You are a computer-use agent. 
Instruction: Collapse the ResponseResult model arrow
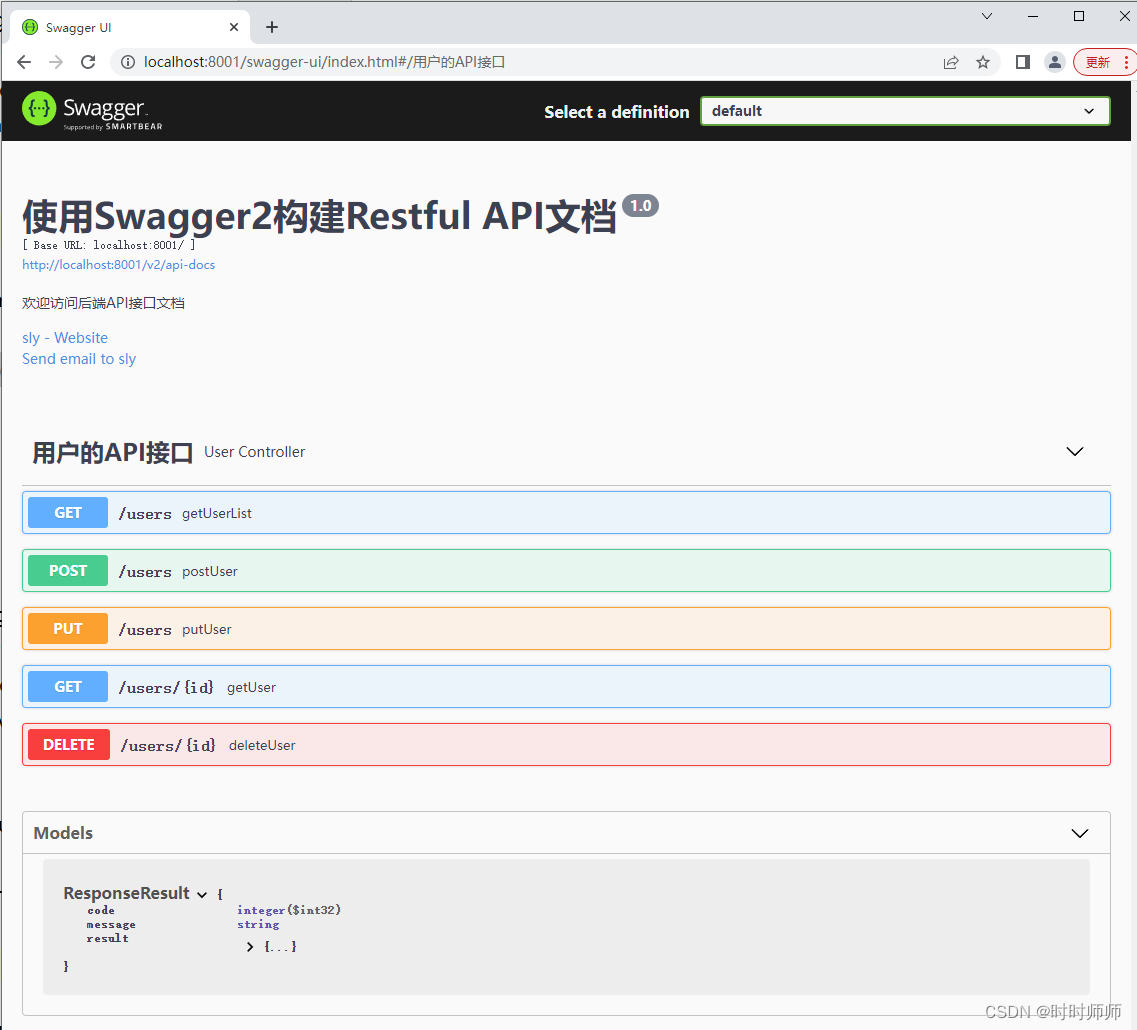202,895
